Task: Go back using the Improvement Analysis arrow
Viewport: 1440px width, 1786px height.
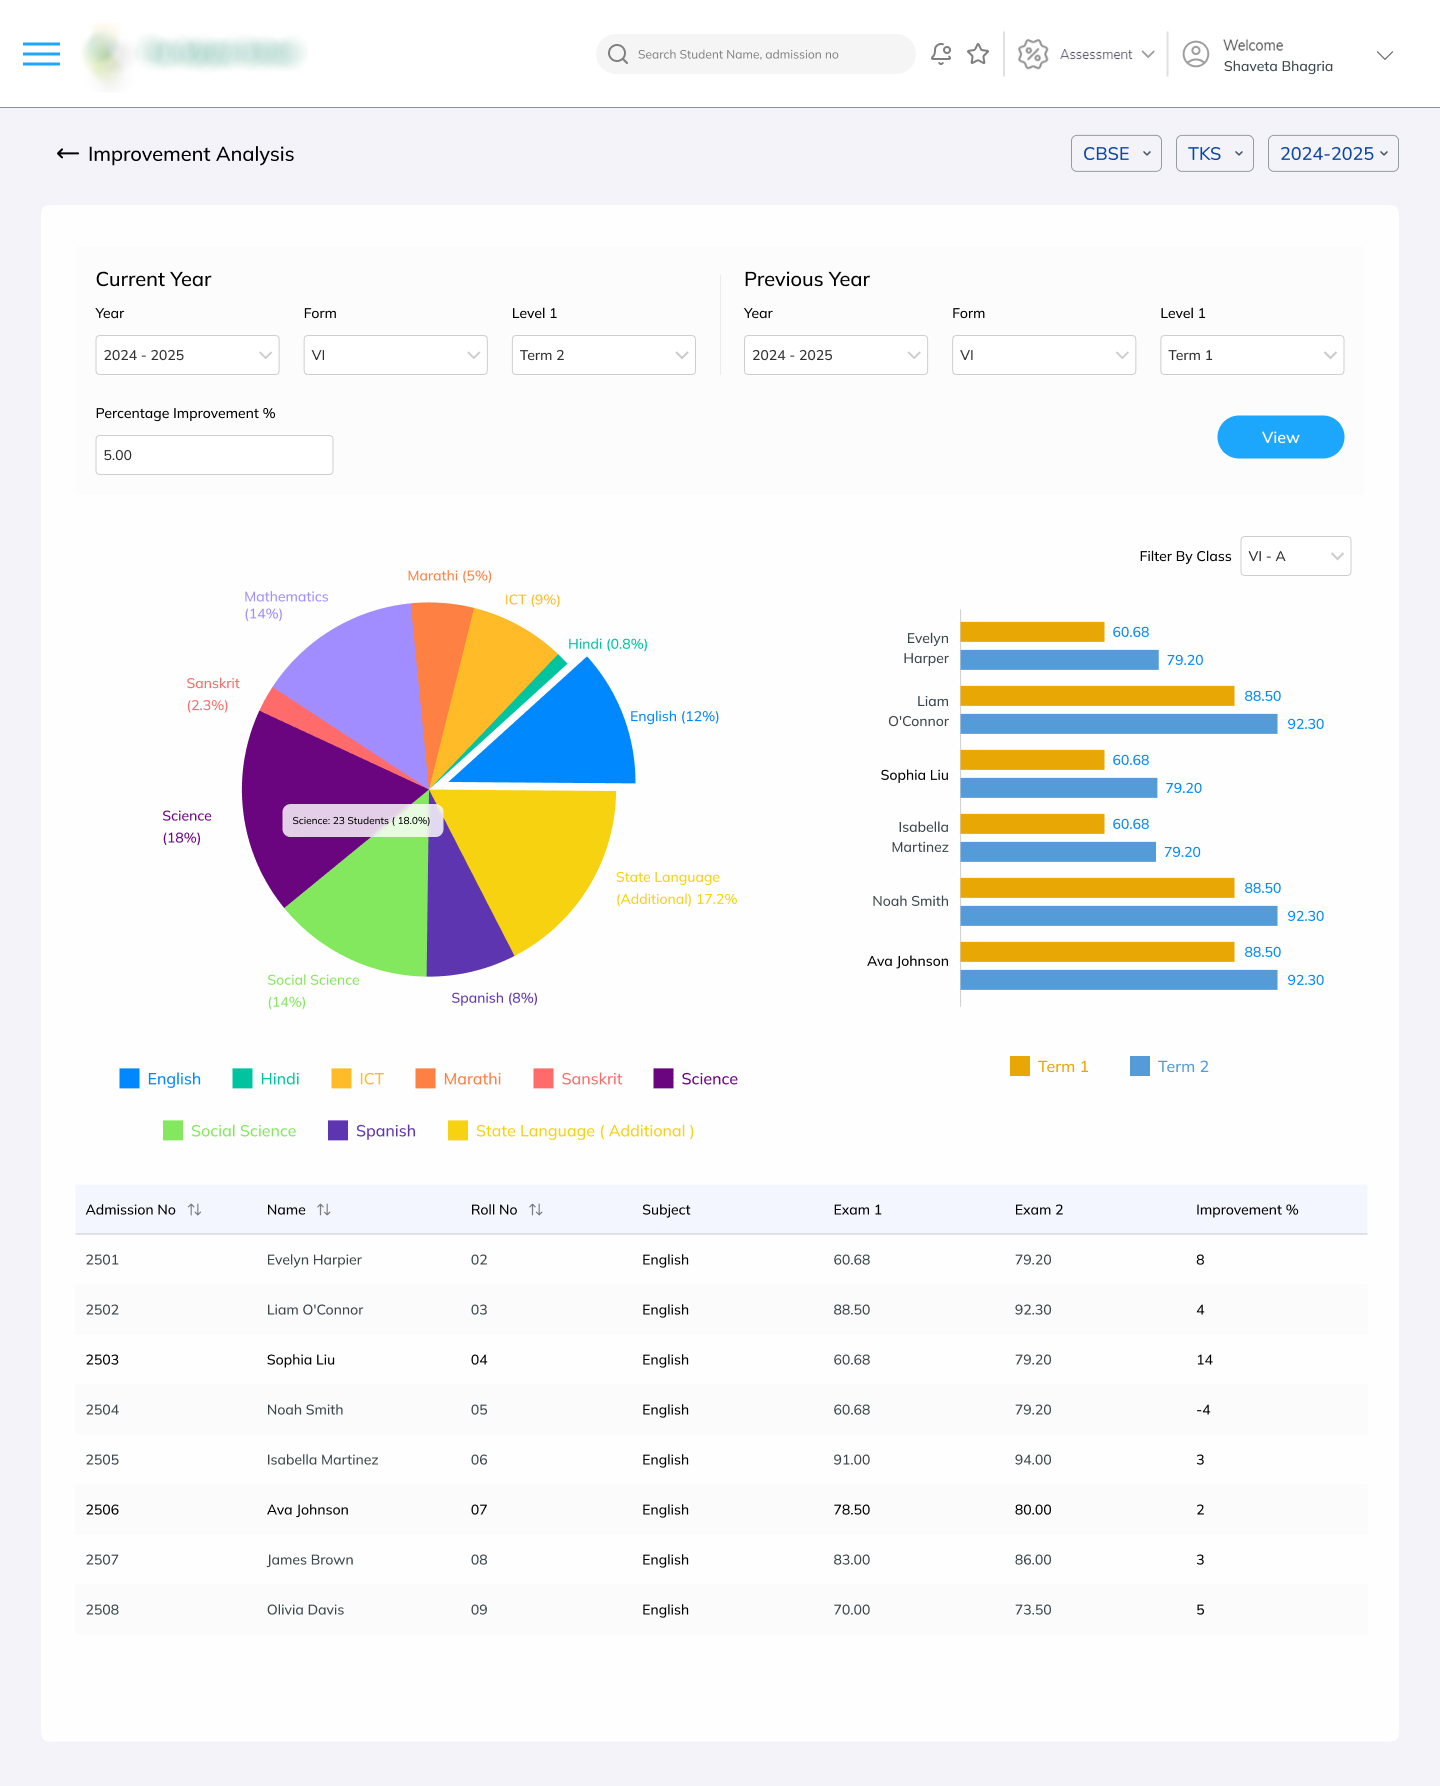Action: [x=67, y=154]
